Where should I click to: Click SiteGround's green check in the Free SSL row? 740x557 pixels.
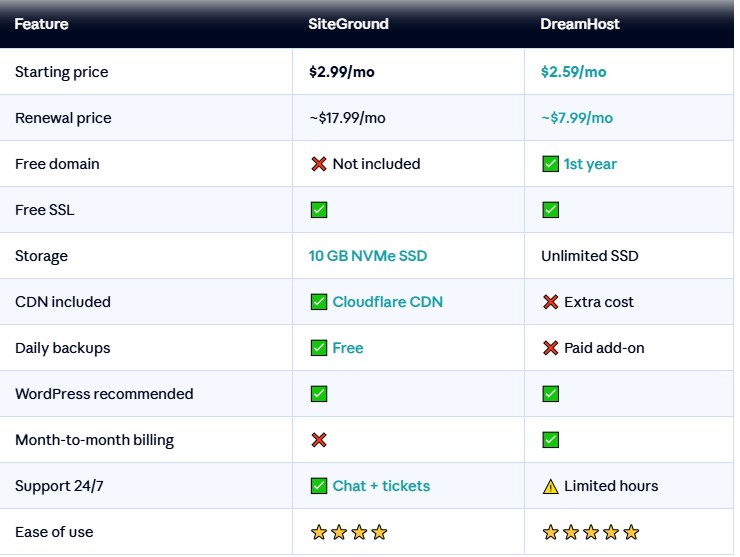tap(319, 210)
